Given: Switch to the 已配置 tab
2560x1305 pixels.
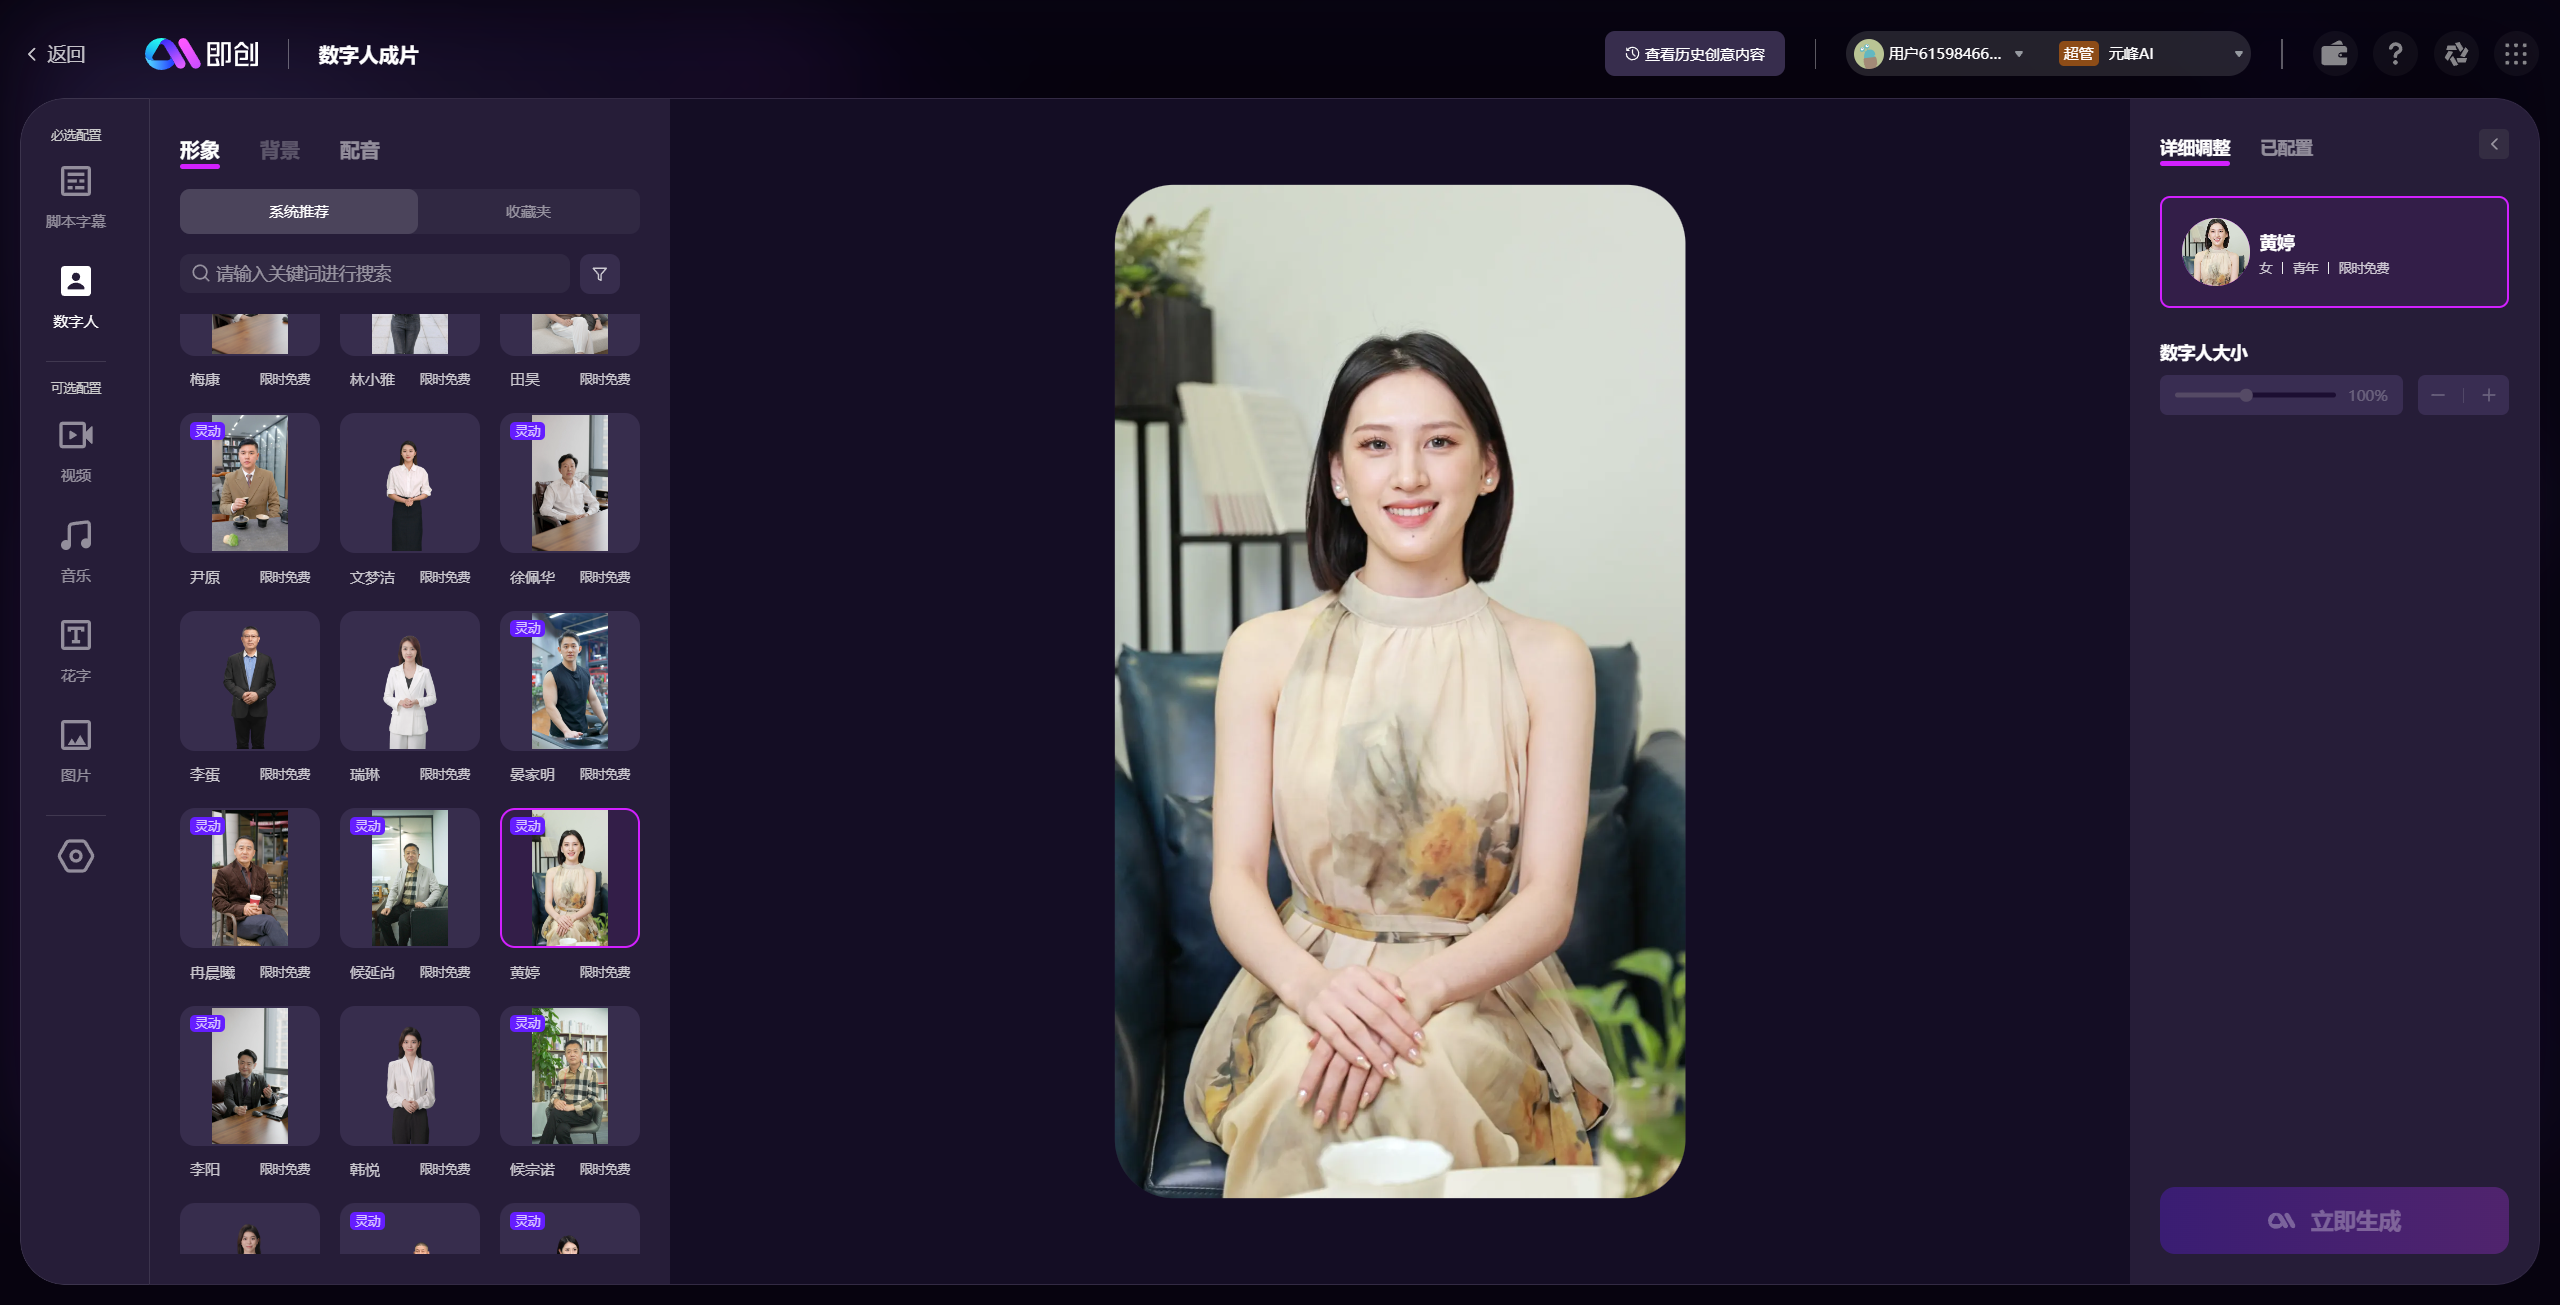Looking at the screenshot, I should 2286,149.
